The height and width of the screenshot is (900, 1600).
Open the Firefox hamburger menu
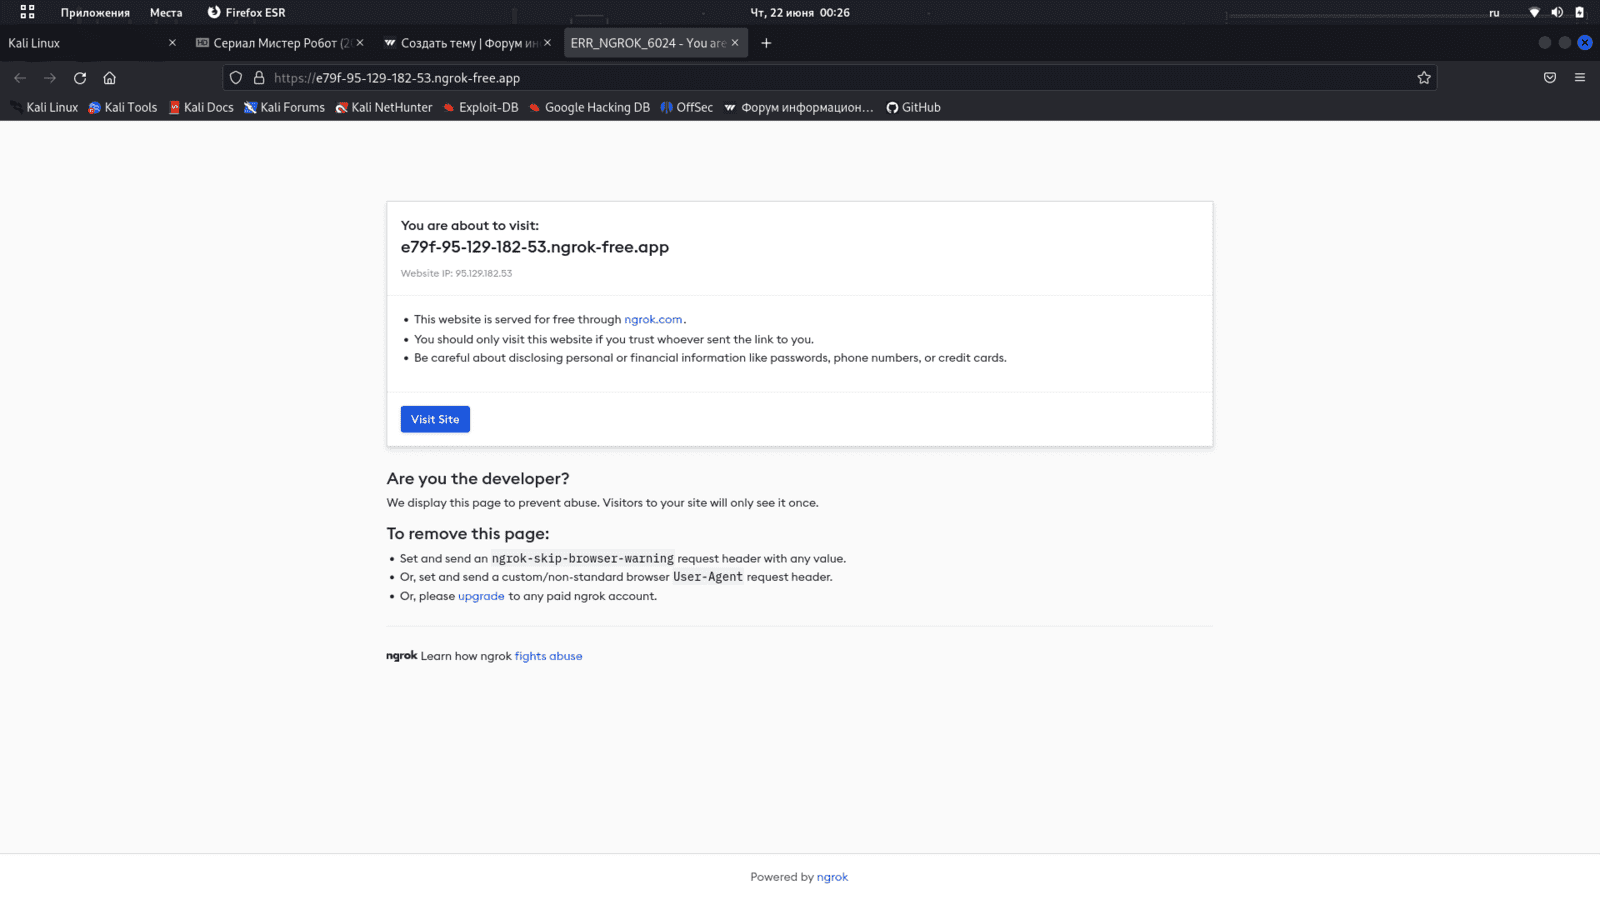pyautogui.click(x=1580, y=78)
